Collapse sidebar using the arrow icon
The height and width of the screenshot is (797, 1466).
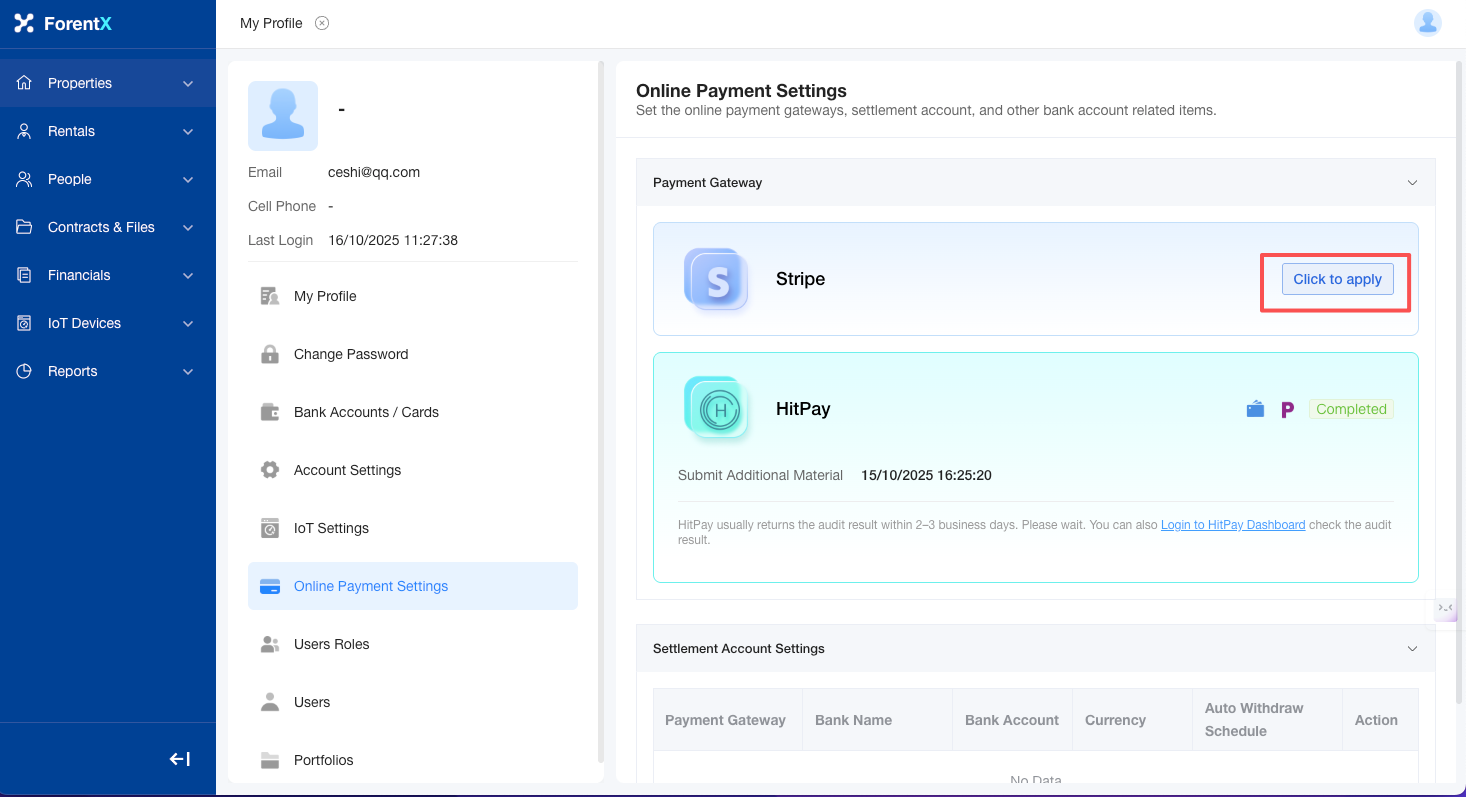click(180, 759)
